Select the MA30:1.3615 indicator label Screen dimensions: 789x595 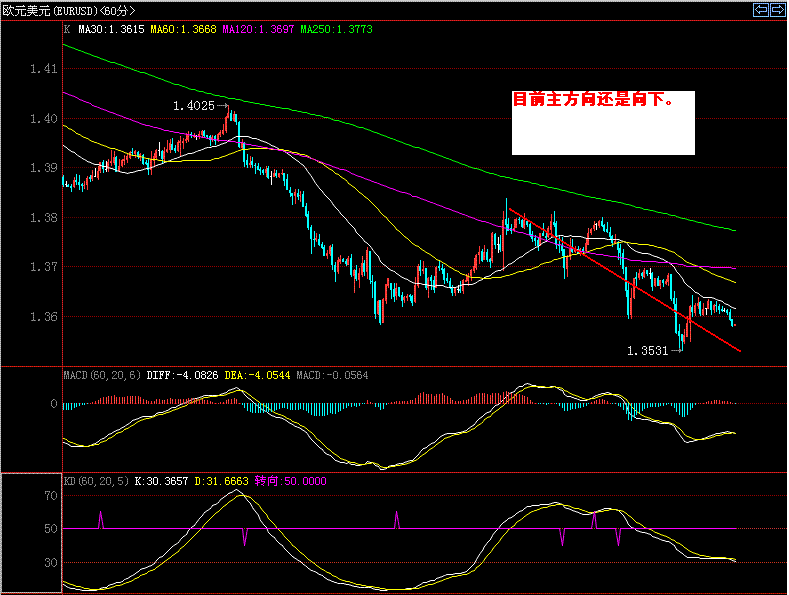tap(111, 29)
